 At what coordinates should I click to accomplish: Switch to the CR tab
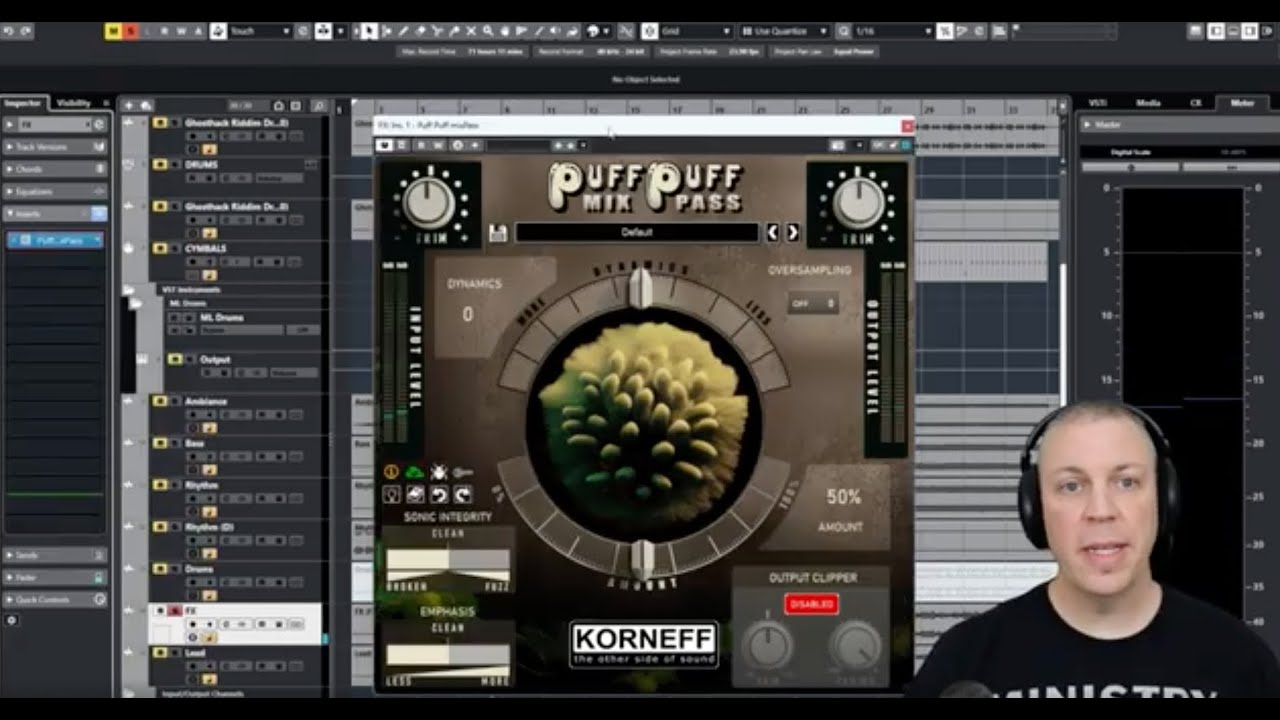tap(1196, 103)
